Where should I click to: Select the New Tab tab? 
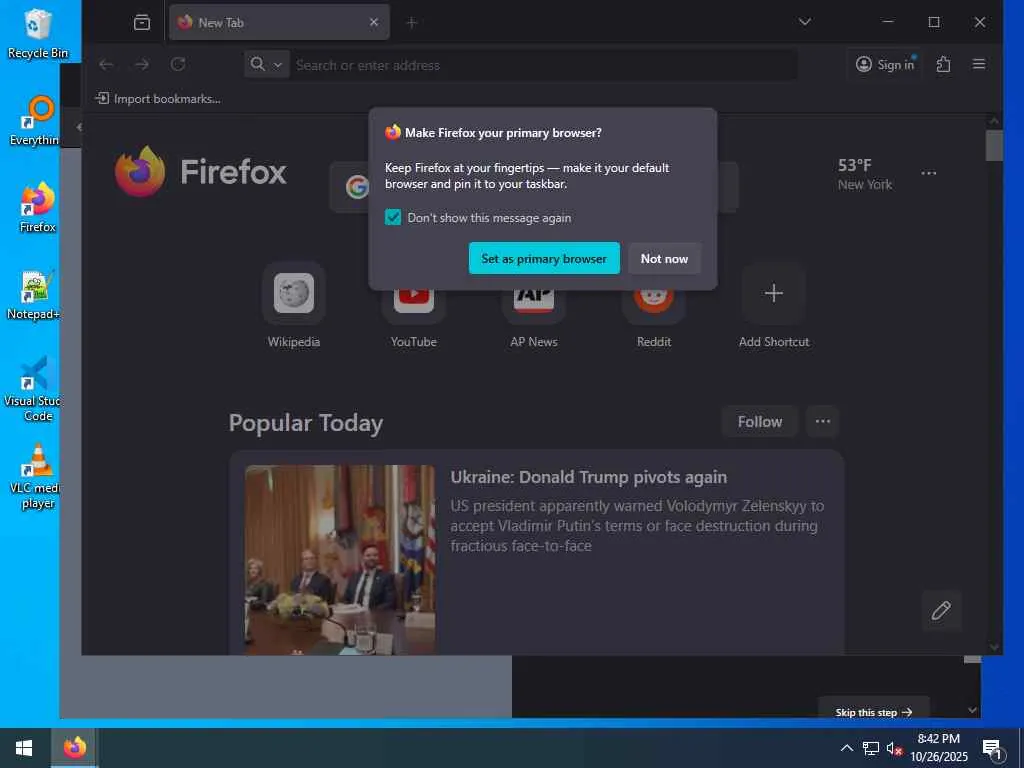[x=279, y=22]
